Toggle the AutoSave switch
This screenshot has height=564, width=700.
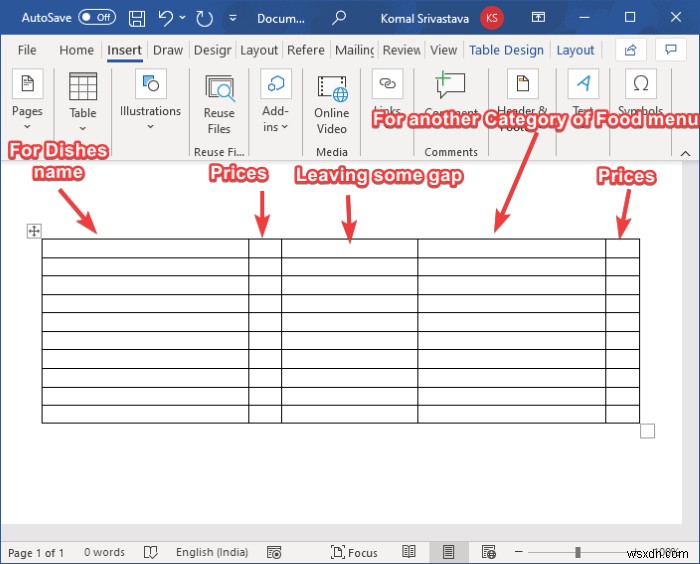97,17
